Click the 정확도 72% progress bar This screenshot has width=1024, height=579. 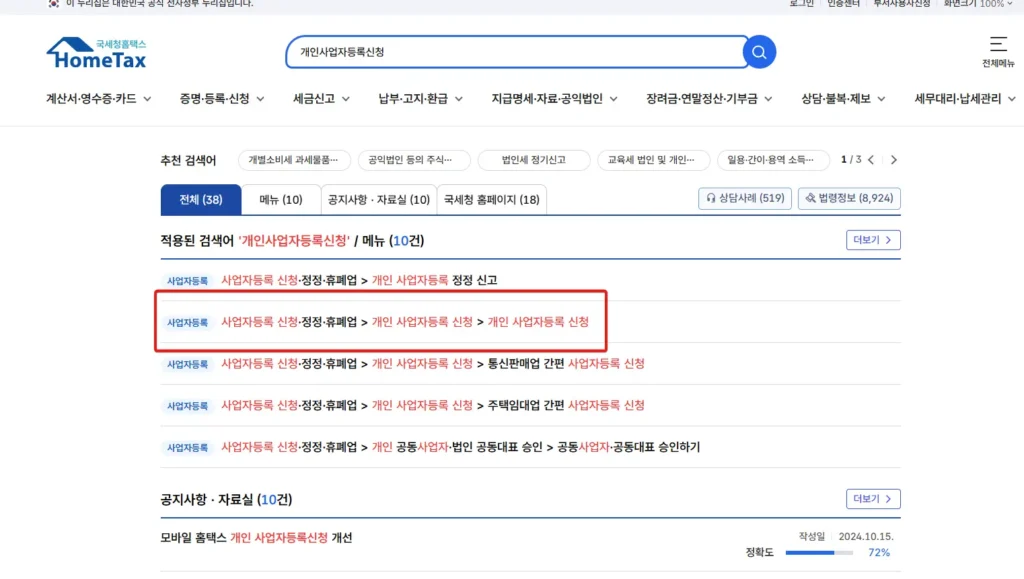819,553
